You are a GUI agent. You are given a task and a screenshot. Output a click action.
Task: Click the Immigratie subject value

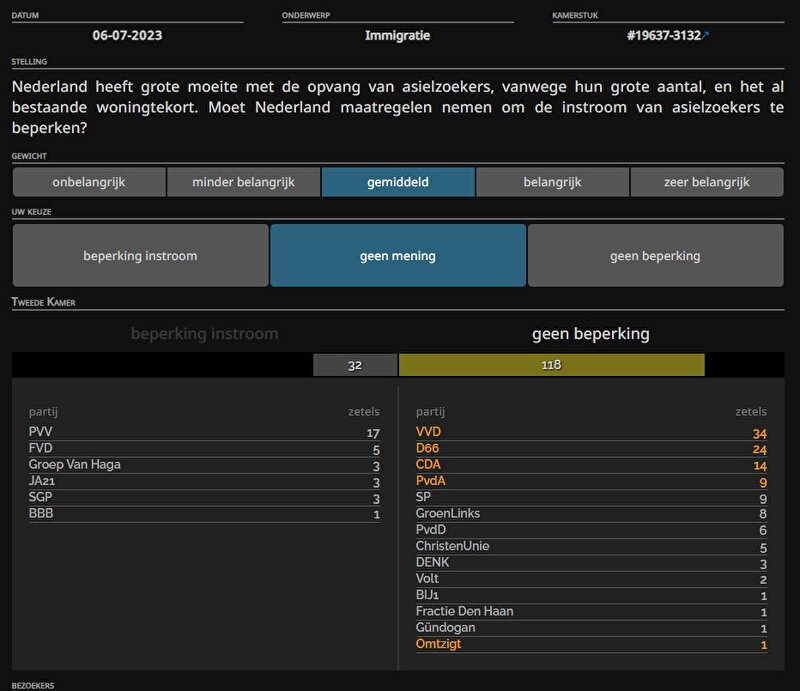397,35
